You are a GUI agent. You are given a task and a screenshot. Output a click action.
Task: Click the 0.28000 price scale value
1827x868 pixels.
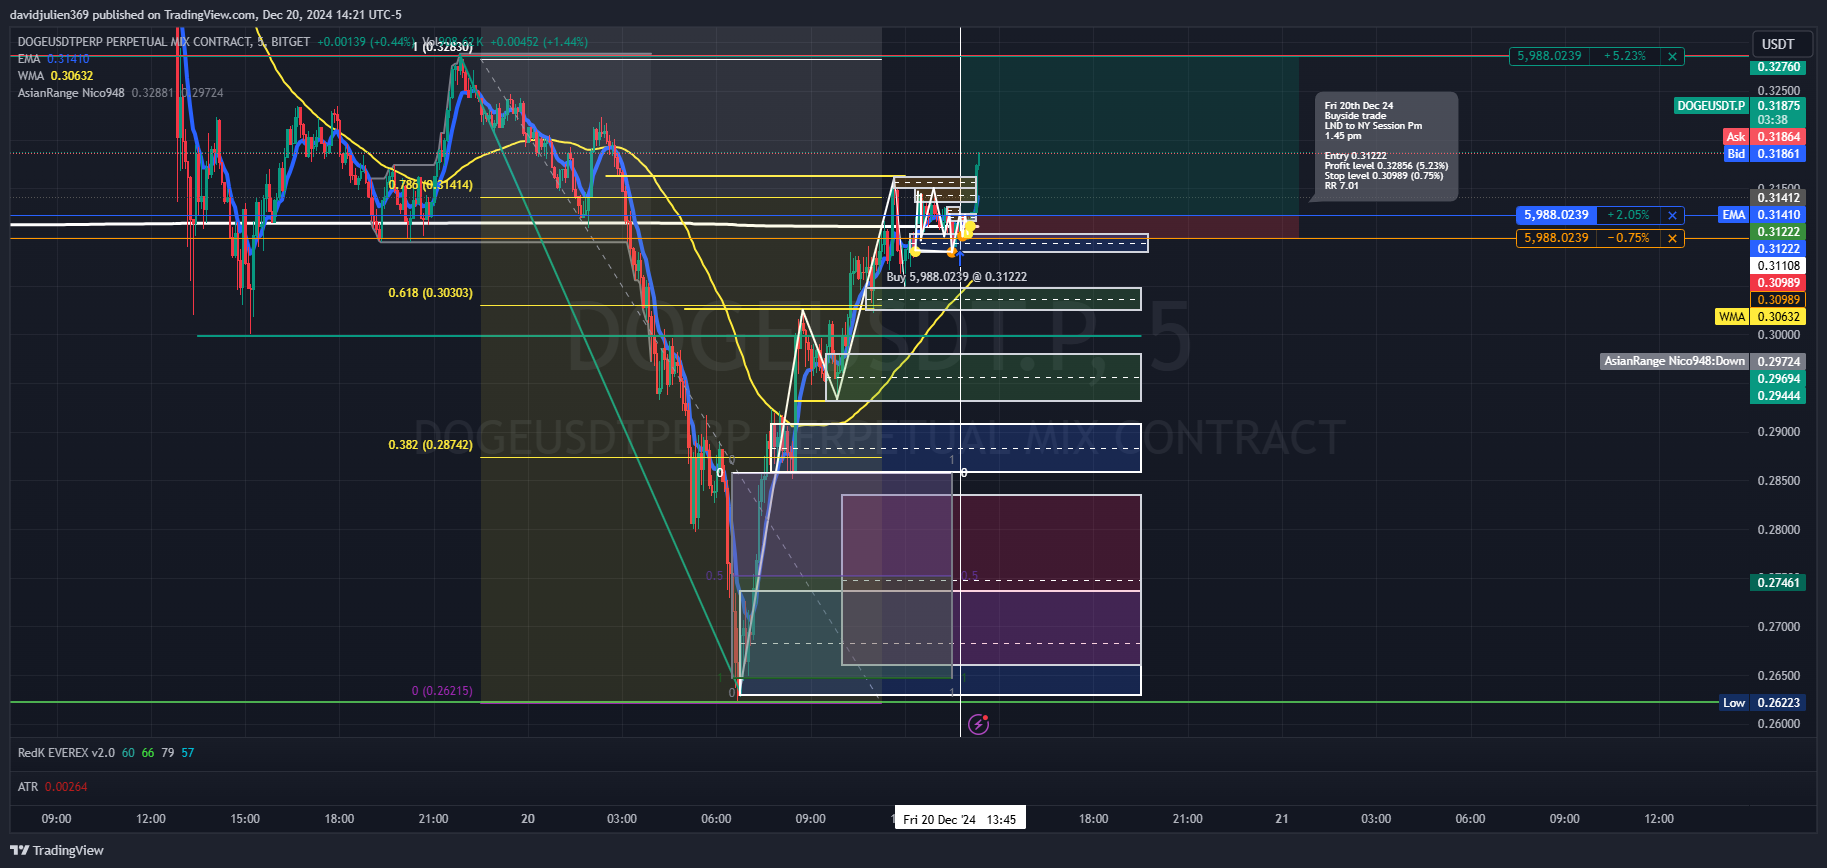pos(1779,530)
